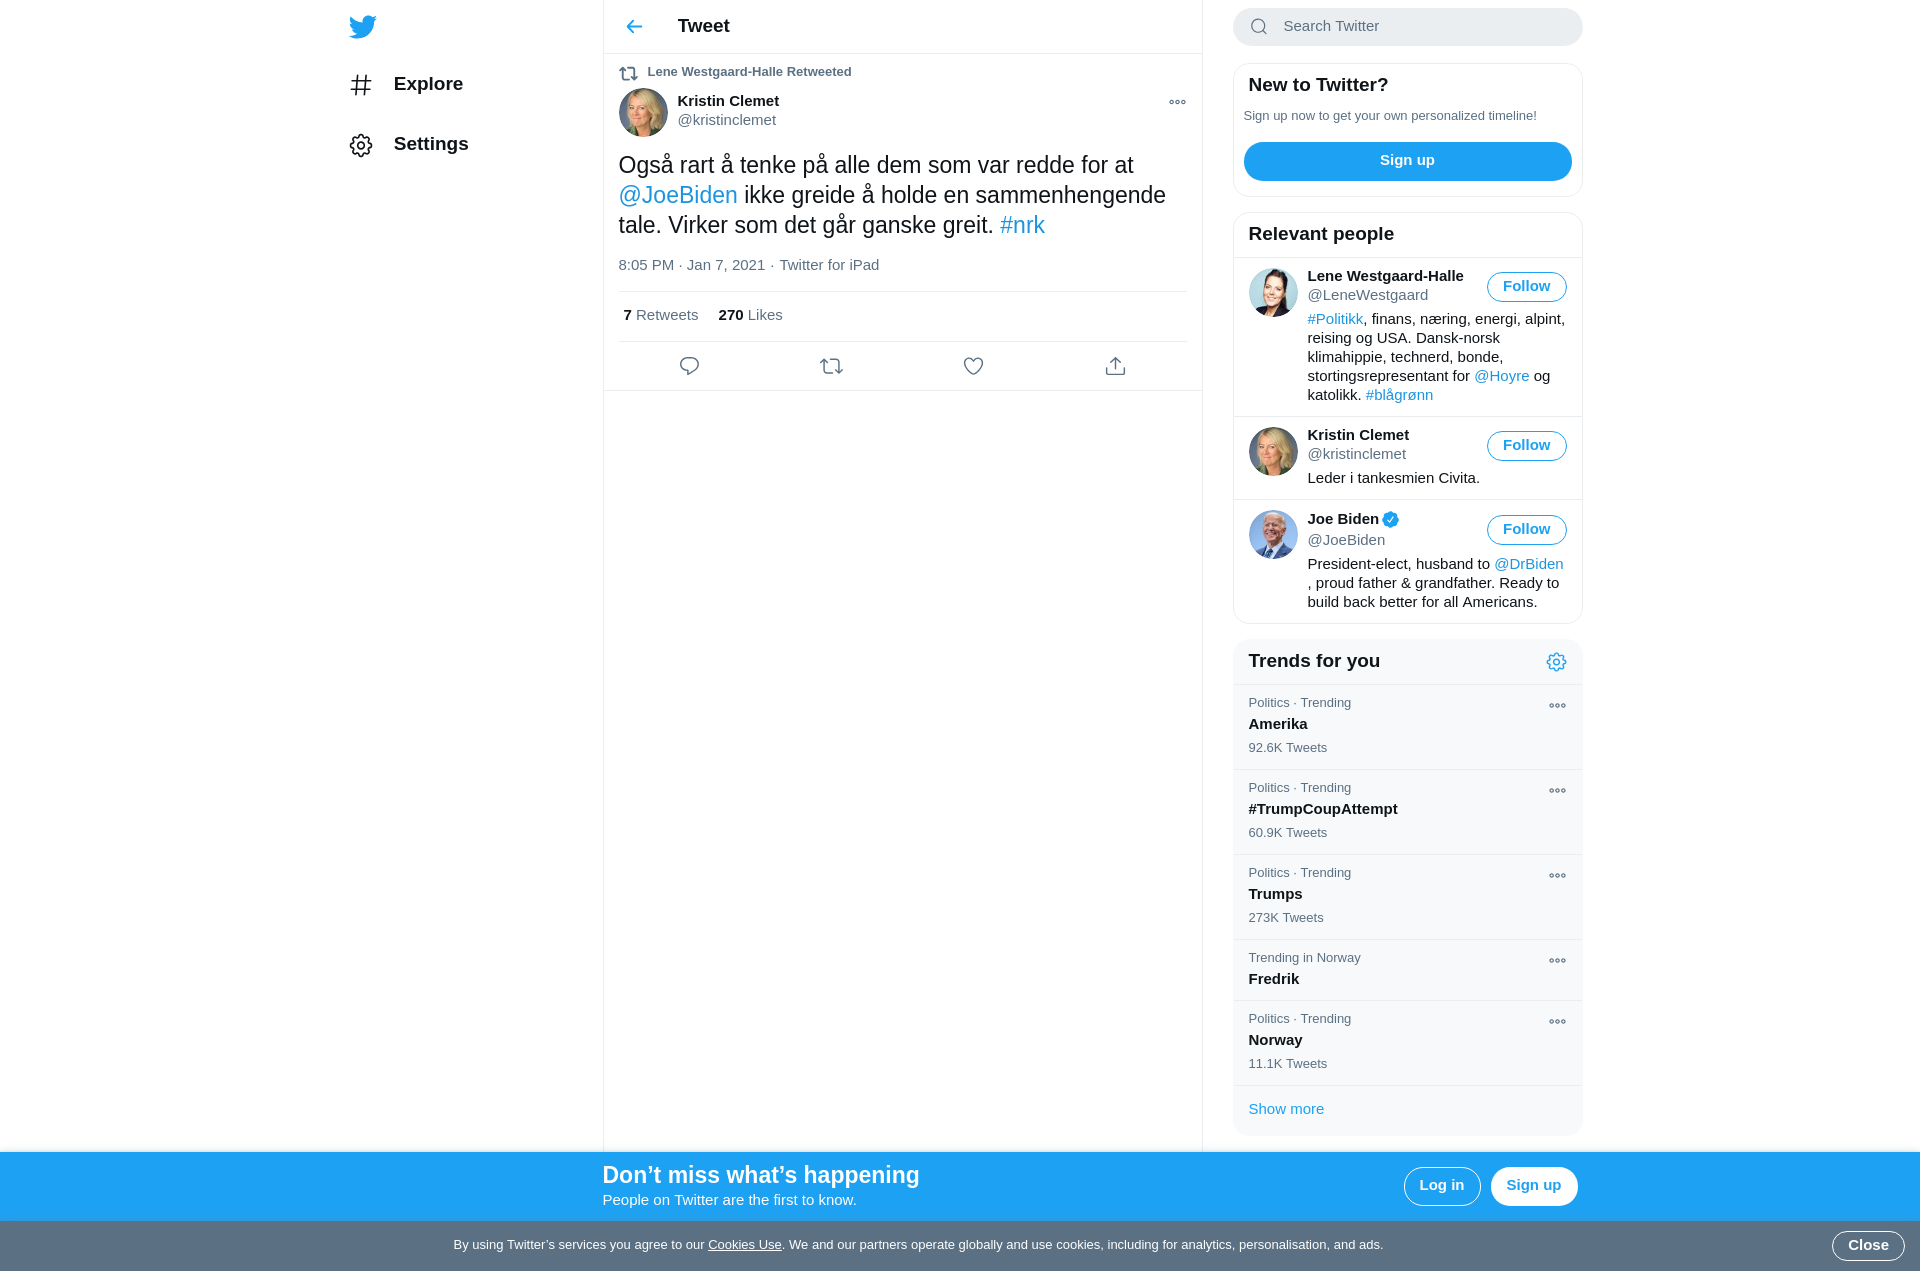Viewport: 1920px width, 1271px height.
Task: Close the cookies notice banner
Action: (1868, 1246)
